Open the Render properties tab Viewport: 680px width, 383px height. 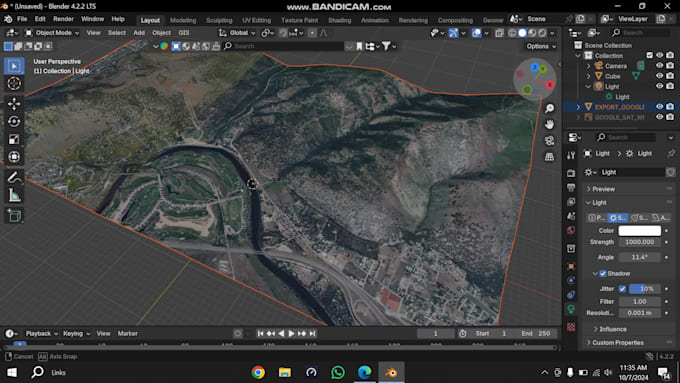571,173
